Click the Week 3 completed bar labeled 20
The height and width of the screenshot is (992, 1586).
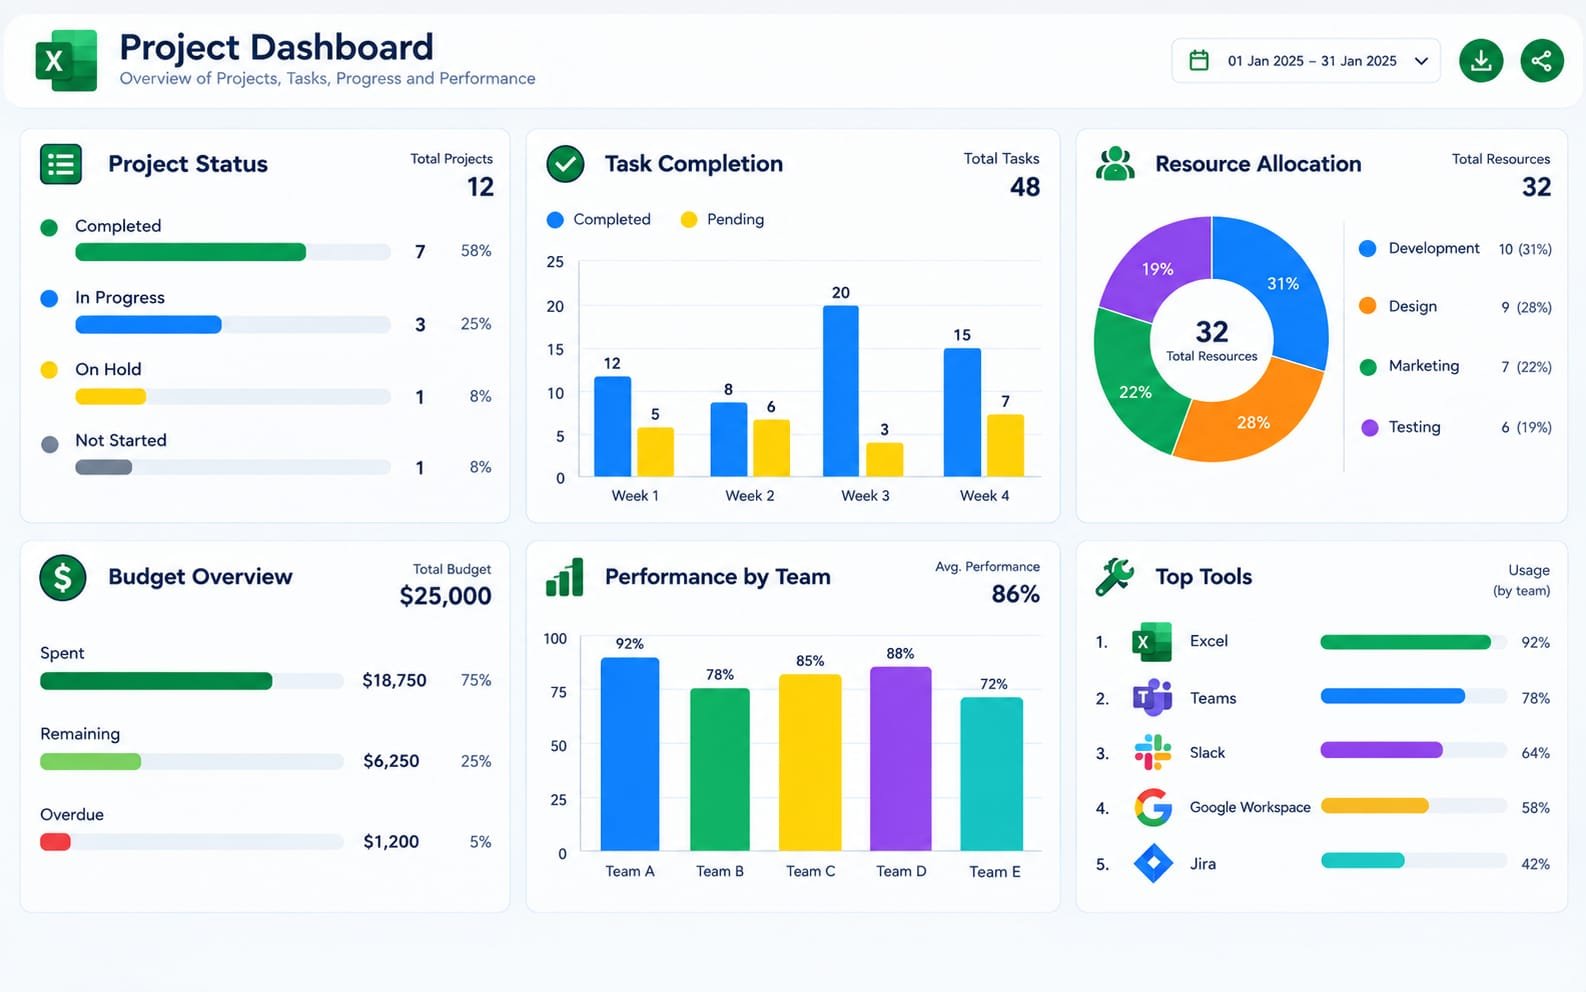[x=840, y=391]
